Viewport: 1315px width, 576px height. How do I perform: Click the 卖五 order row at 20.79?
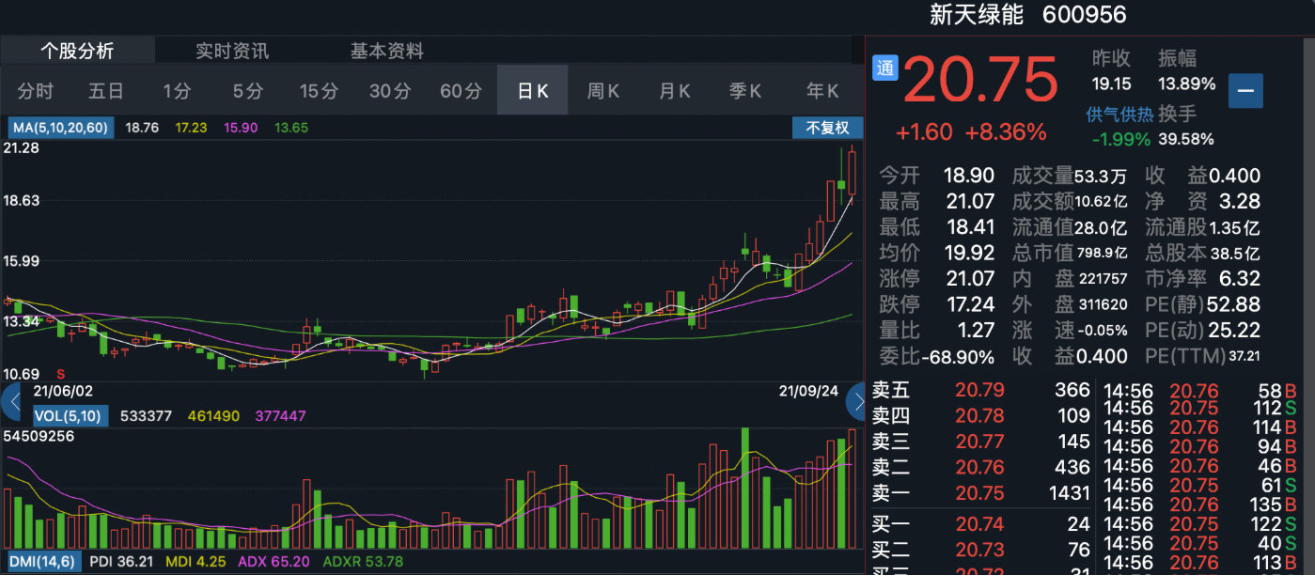[x=981, y=390]
